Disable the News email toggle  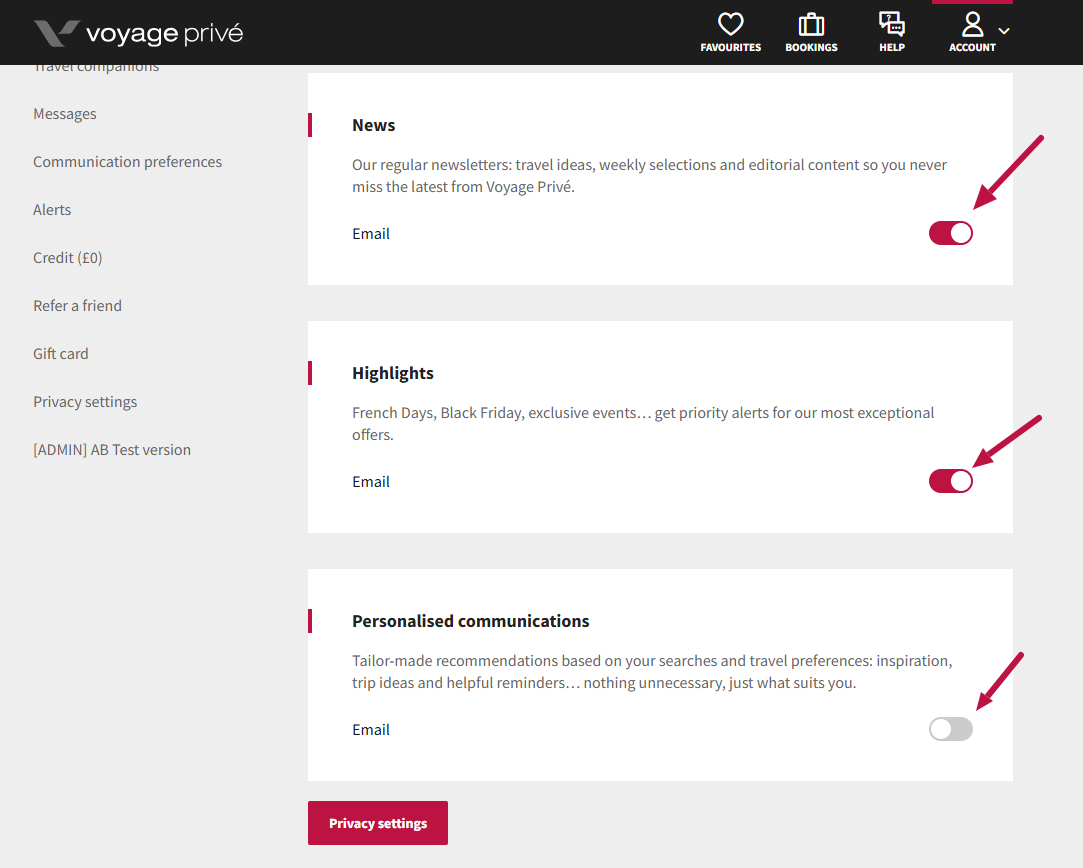tap(950, 233)
